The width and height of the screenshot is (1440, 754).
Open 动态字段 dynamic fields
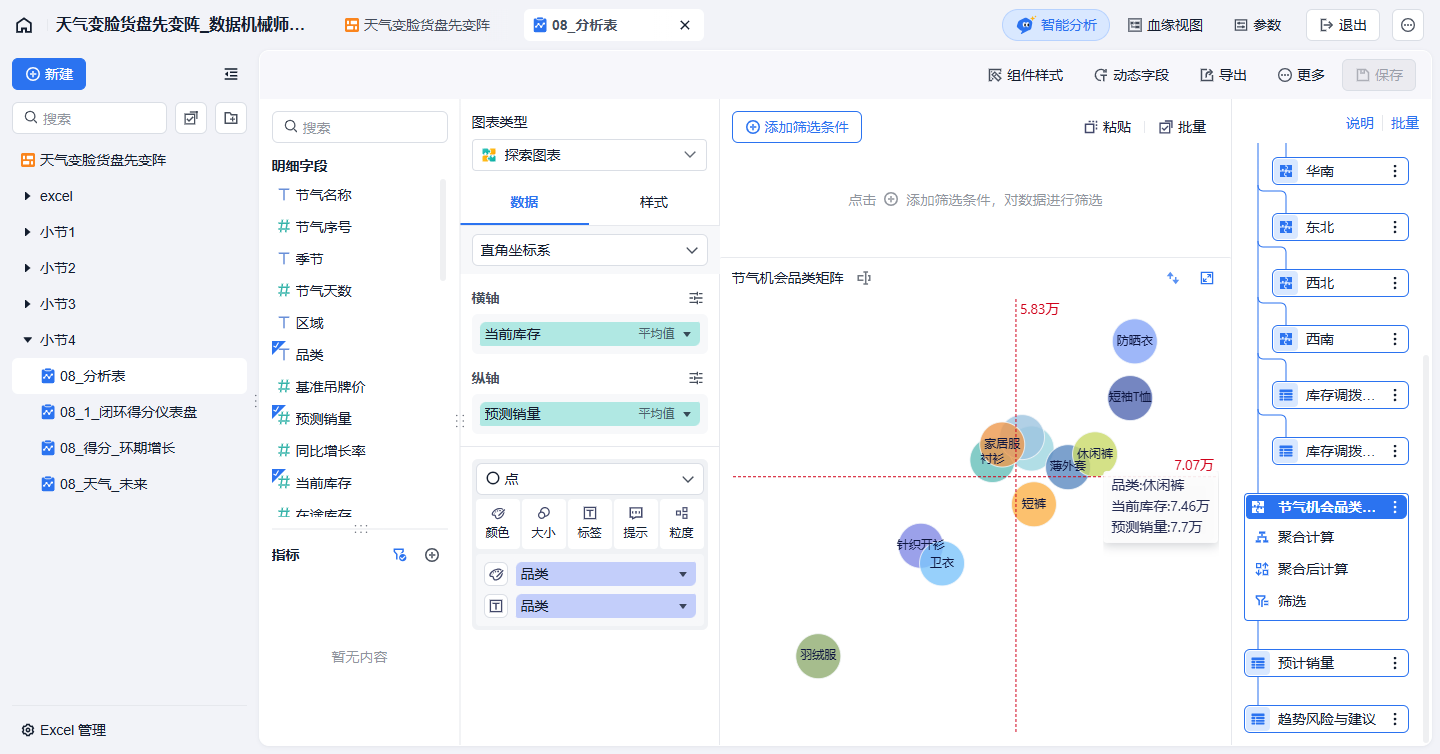point(1131,75)
